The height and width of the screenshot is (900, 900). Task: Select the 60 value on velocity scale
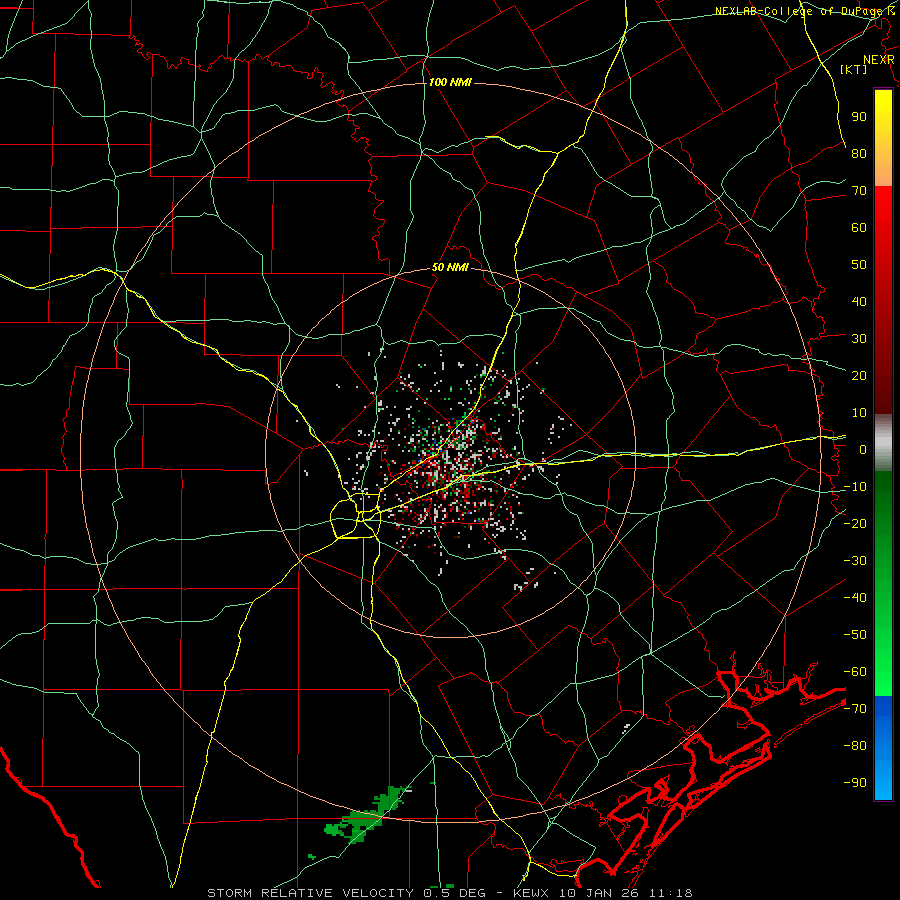pos(859,227)
